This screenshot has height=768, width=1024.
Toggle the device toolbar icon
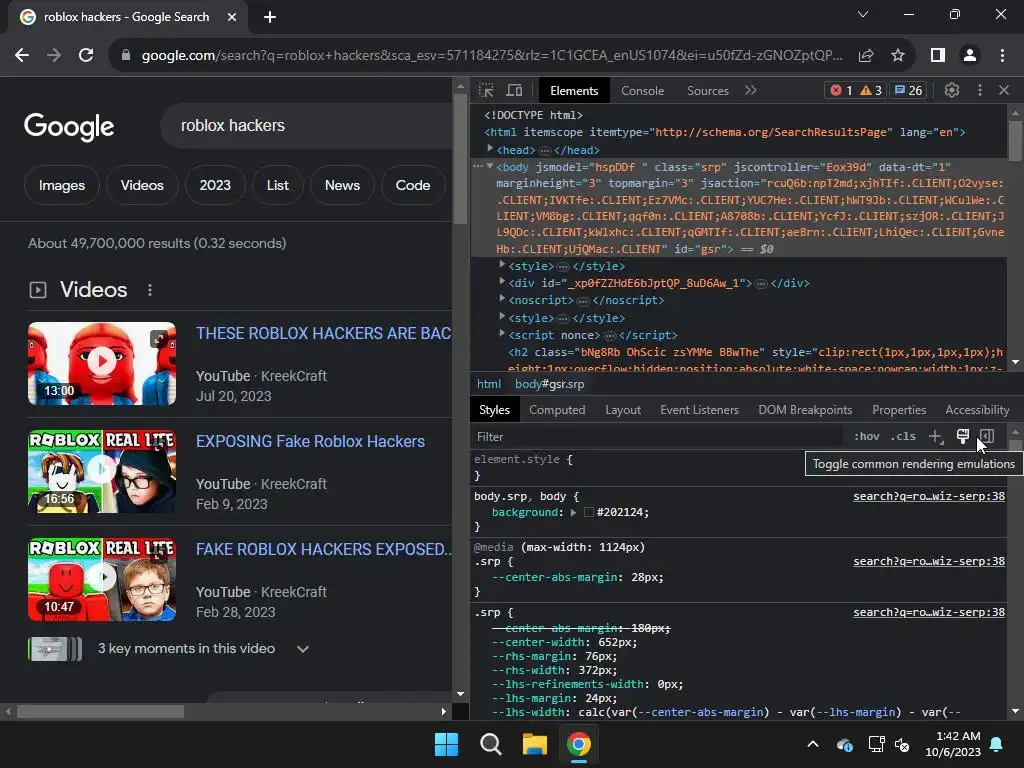[515, 91]
